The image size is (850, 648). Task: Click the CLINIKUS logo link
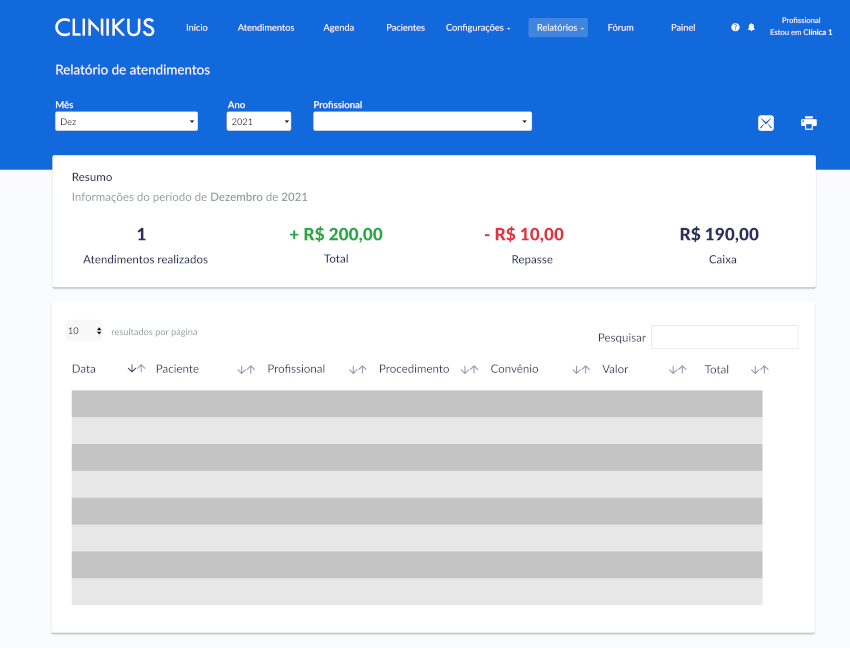105,28
